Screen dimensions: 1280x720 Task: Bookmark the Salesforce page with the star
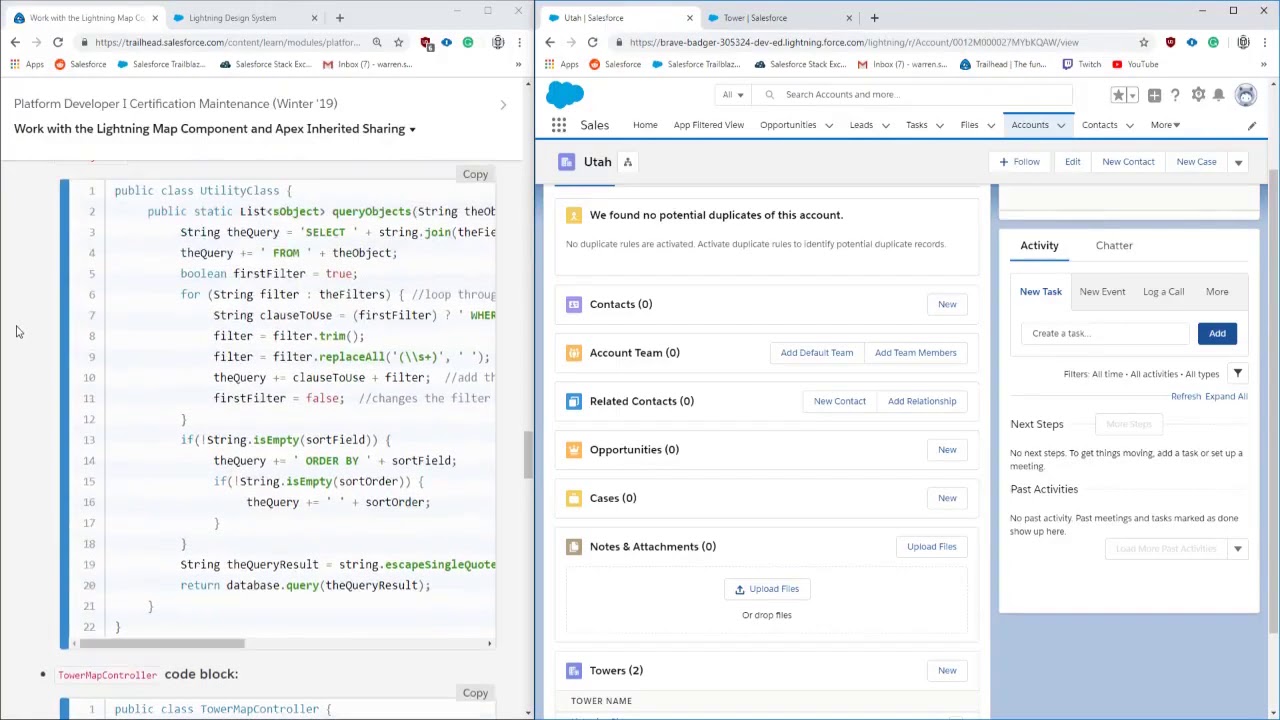(x=1144, y=42)
